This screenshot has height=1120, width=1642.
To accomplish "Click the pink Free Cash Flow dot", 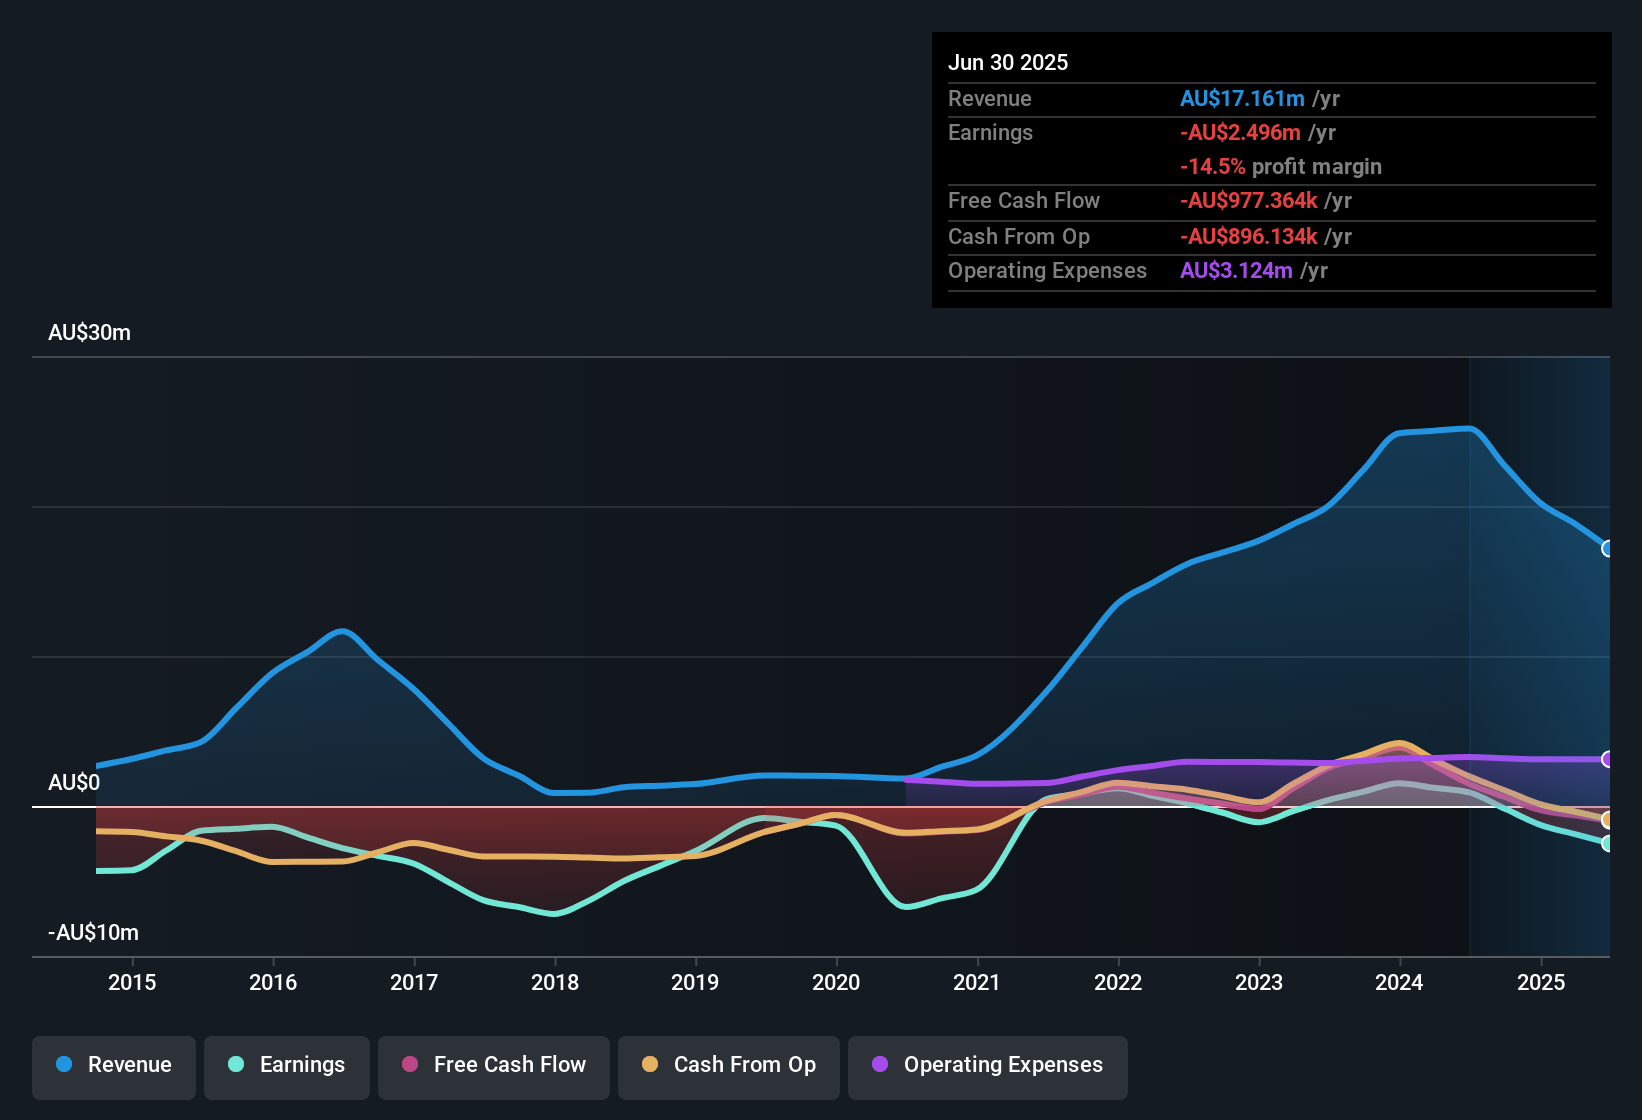I will (x=410, y=1064).
